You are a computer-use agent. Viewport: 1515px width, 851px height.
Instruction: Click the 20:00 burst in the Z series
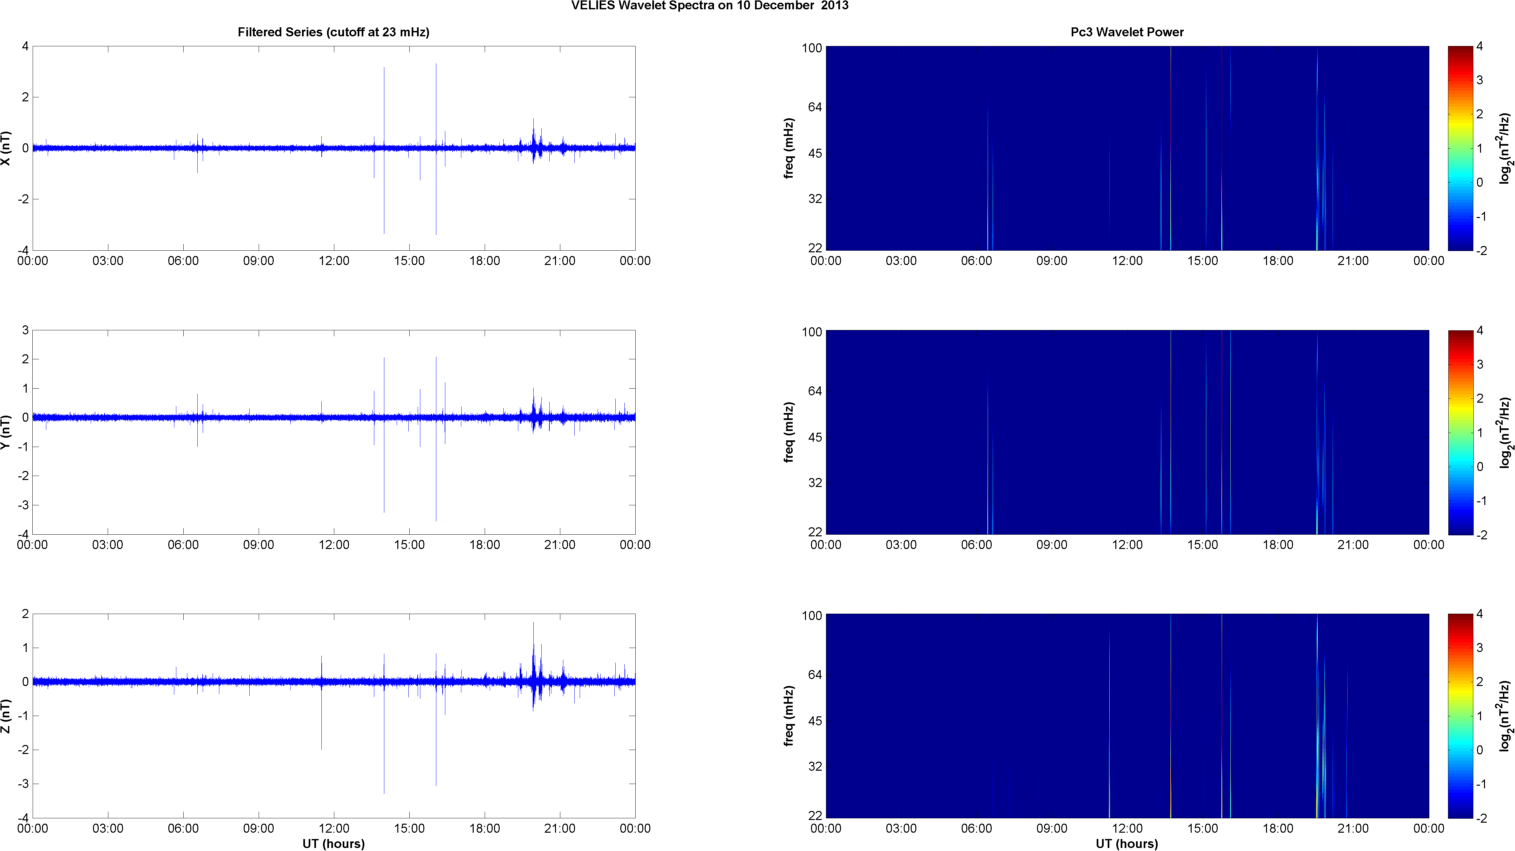tap(534, 666)
